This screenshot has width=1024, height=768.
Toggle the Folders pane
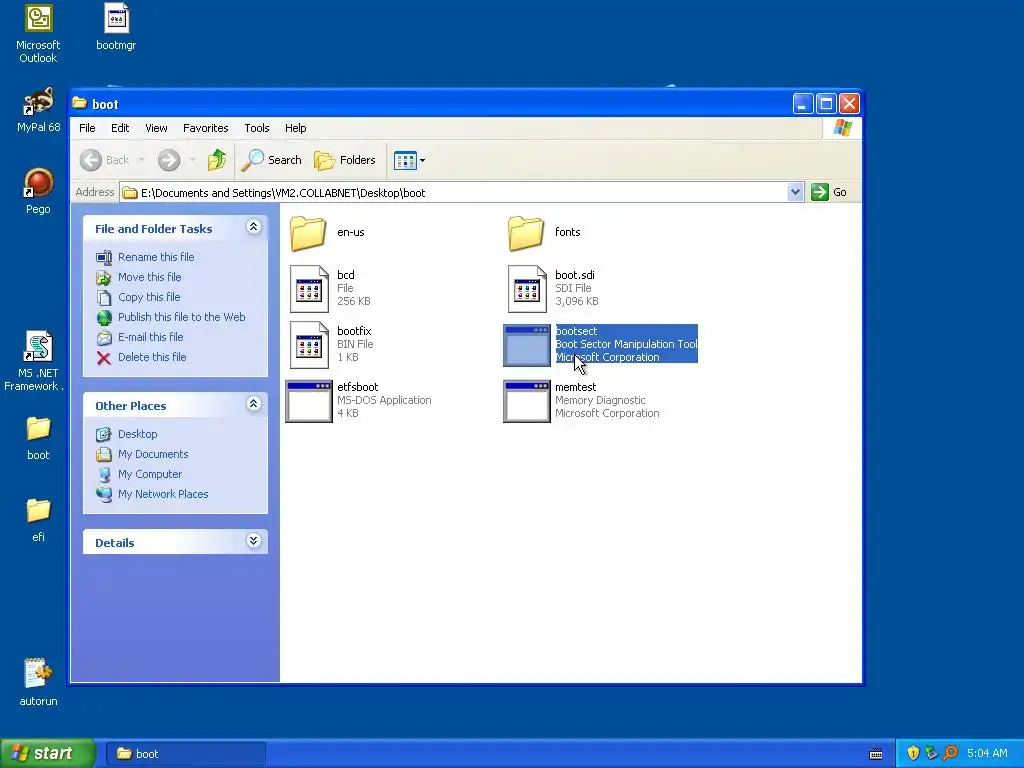click(x=345, y=160)
